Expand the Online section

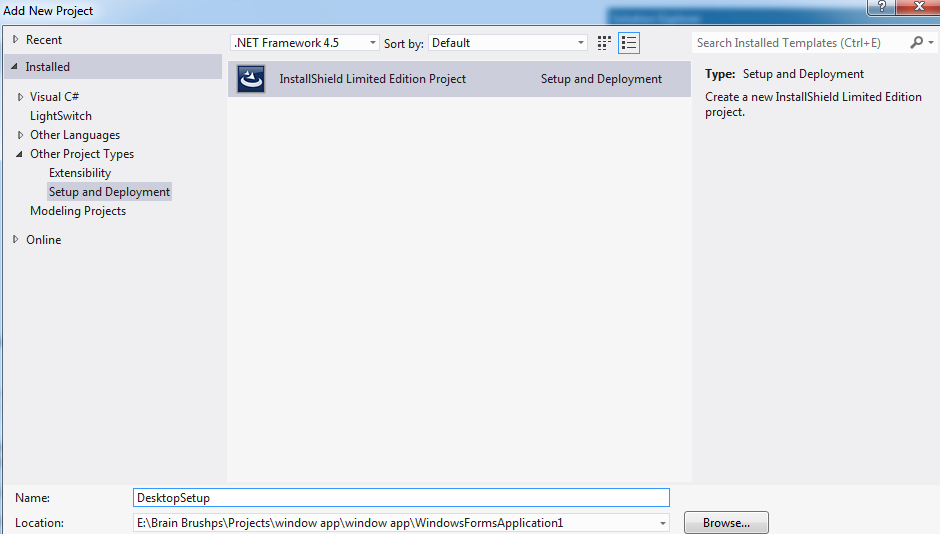[x=16, y=239]
